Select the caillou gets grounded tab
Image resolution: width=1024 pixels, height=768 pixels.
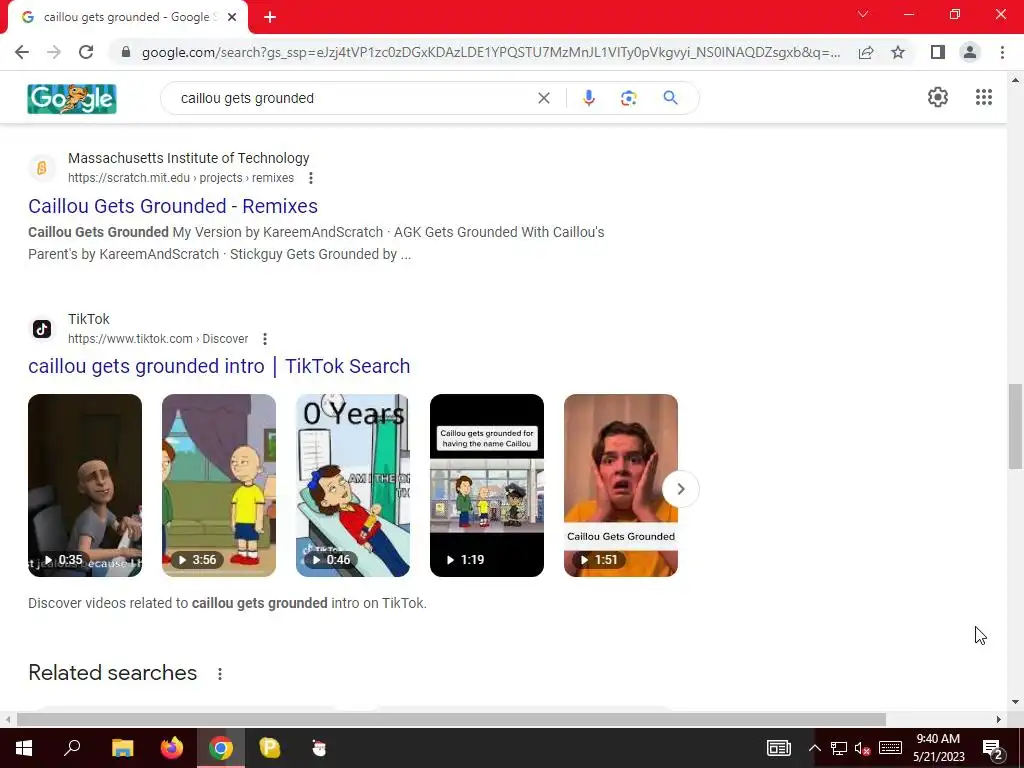127,17
